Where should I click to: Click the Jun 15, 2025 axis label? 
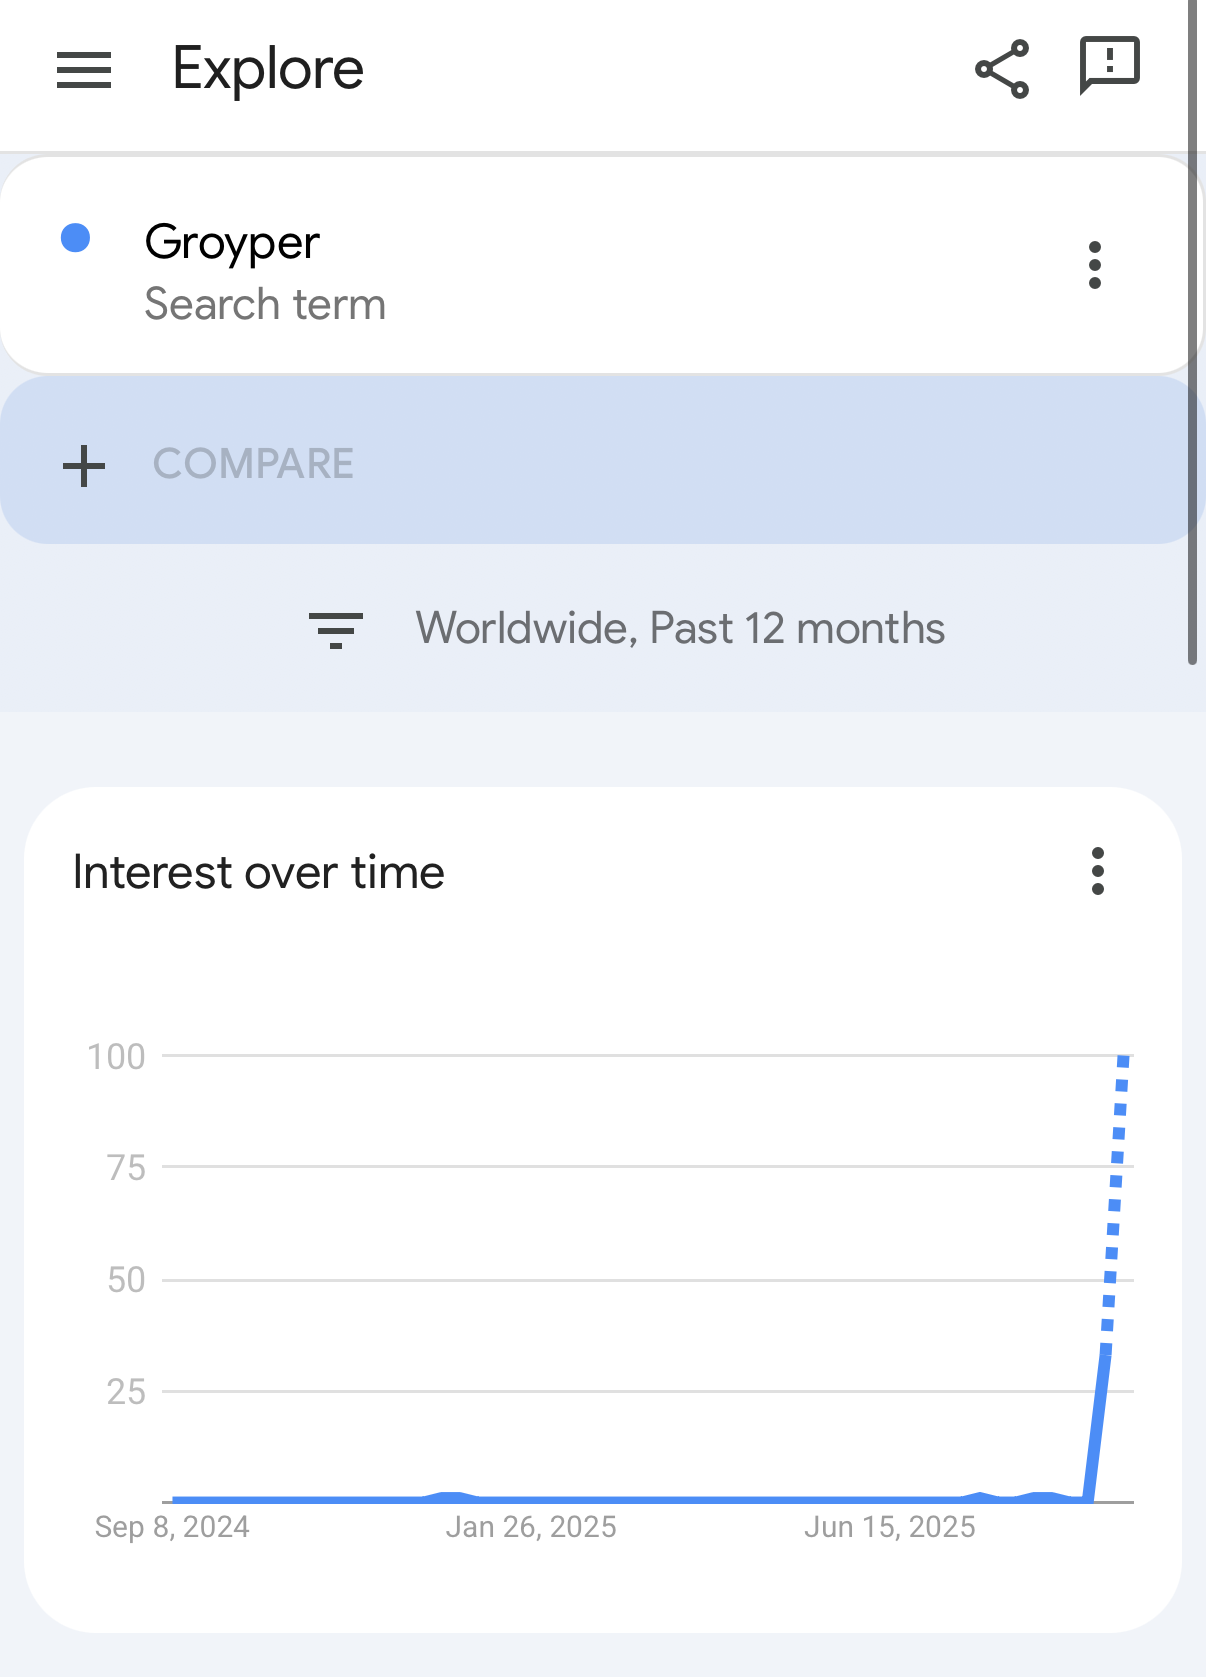[890, 1527]
